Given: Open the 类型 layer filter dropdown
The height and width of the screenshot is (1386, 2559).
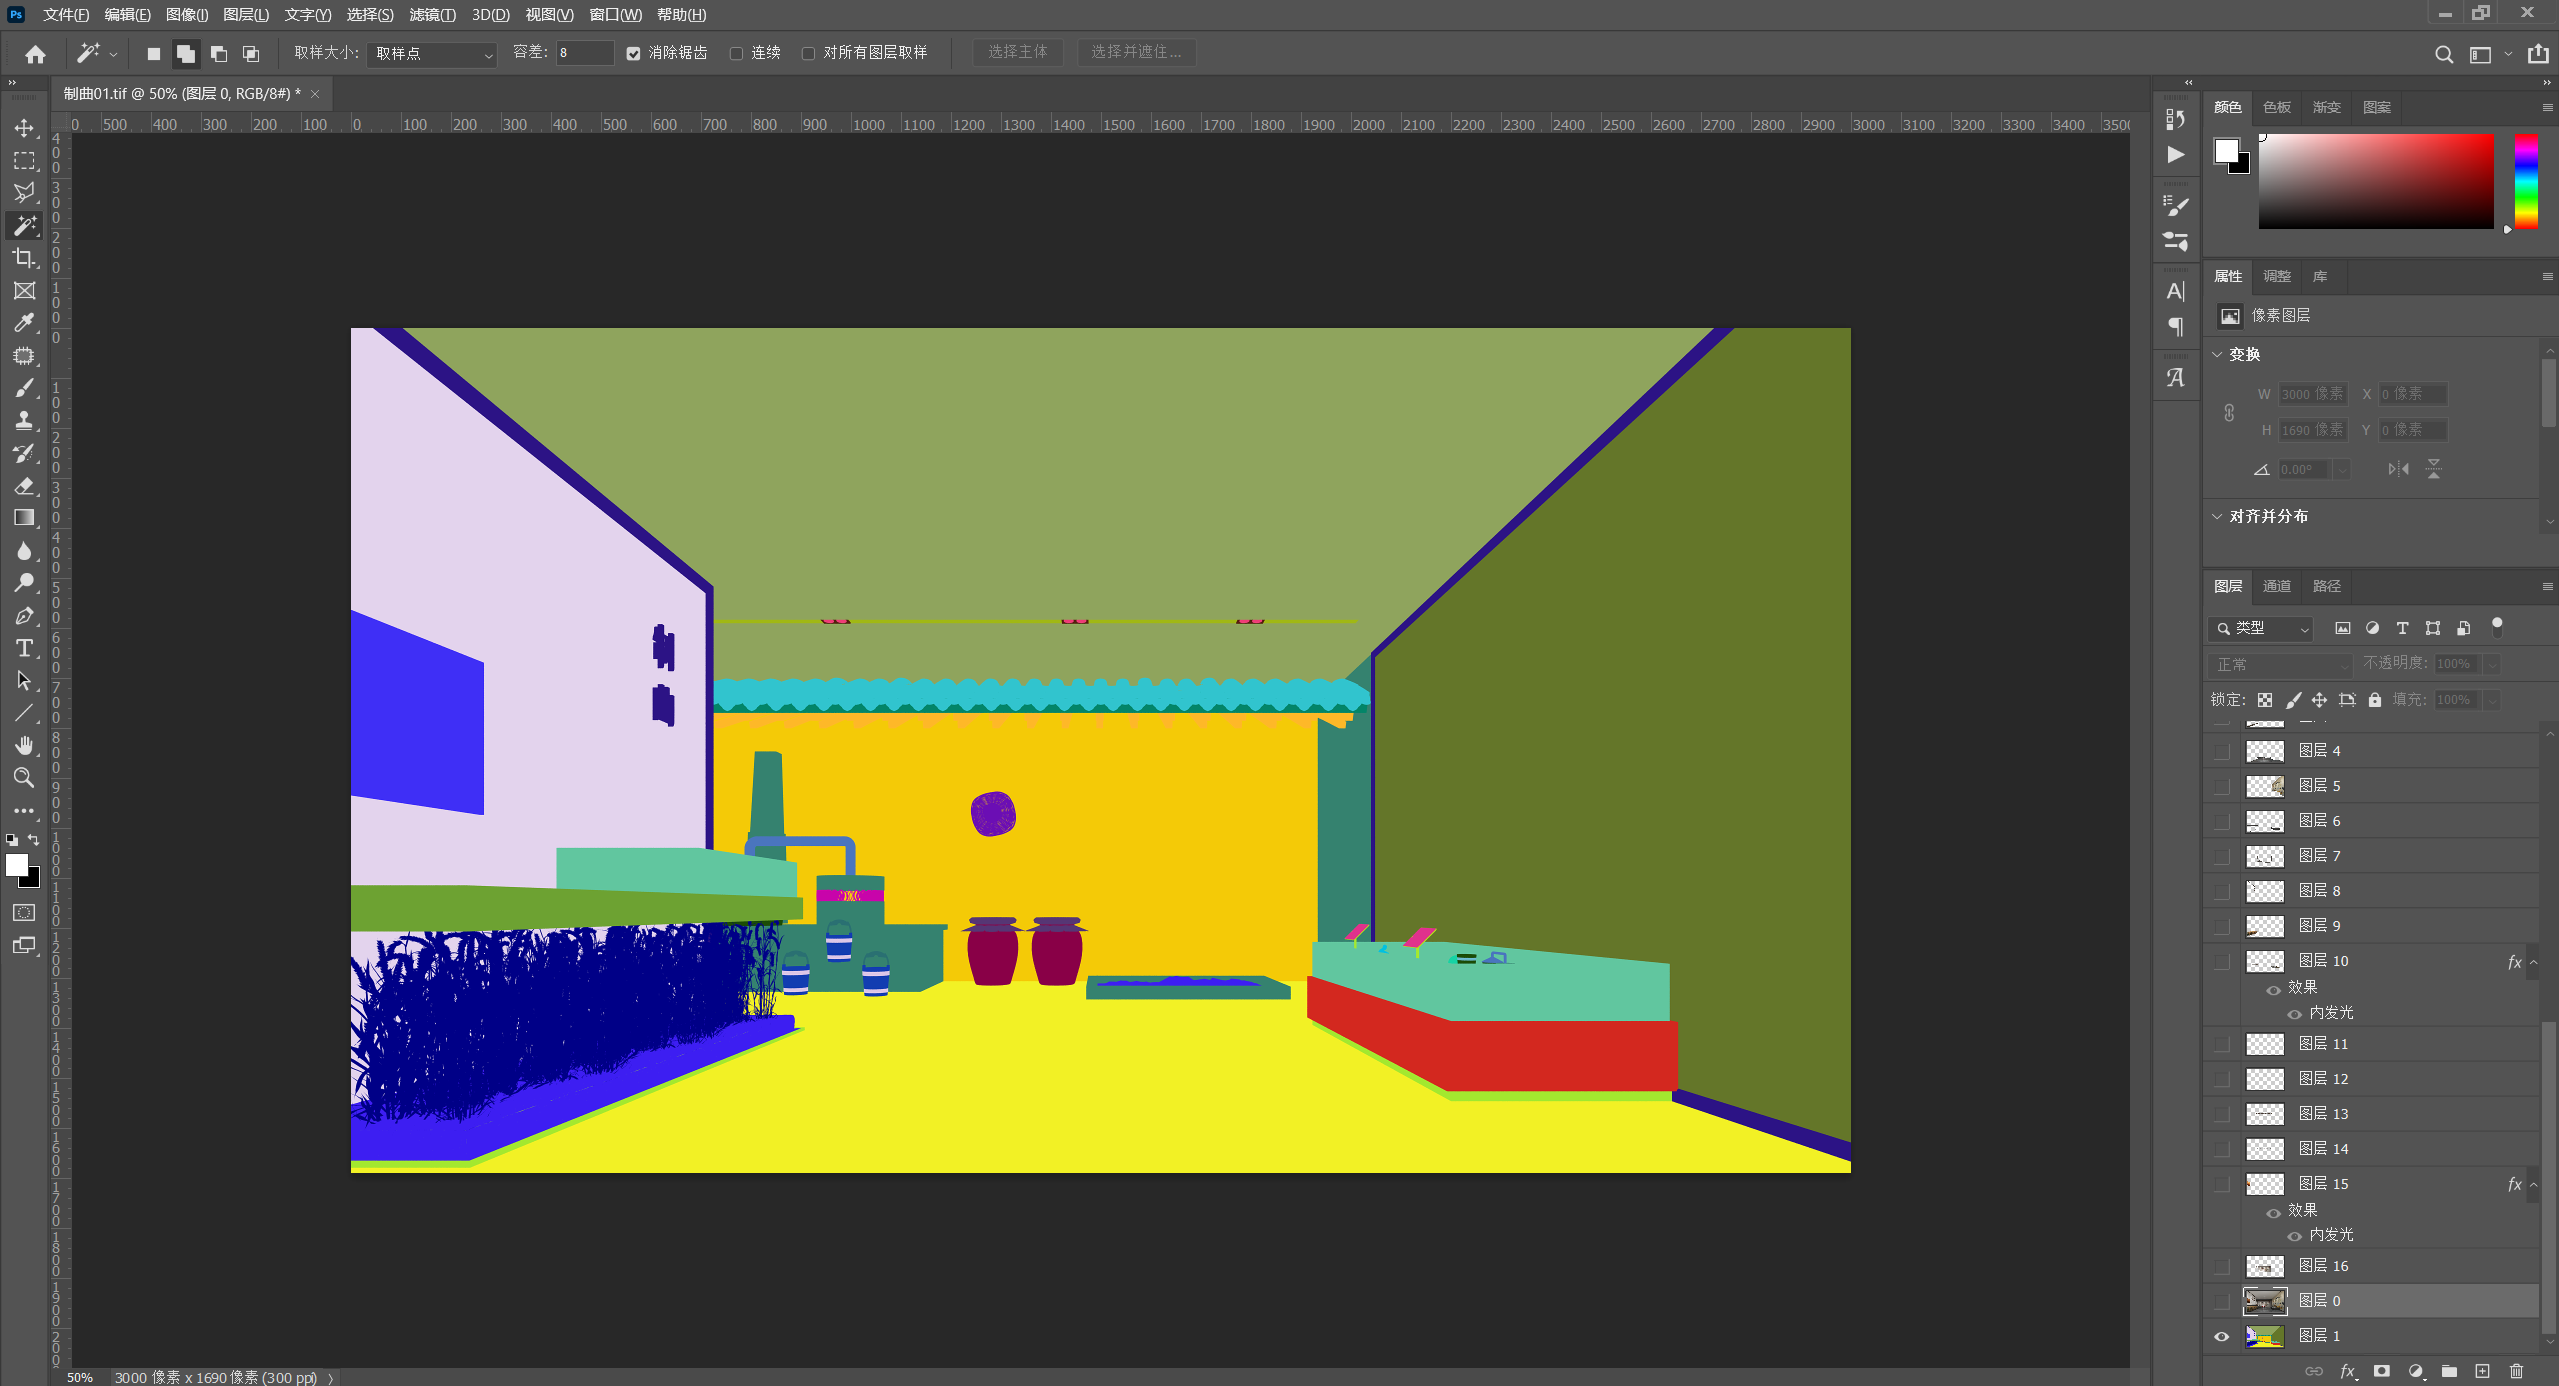Looking at the screenshot, I should 2262,628.
